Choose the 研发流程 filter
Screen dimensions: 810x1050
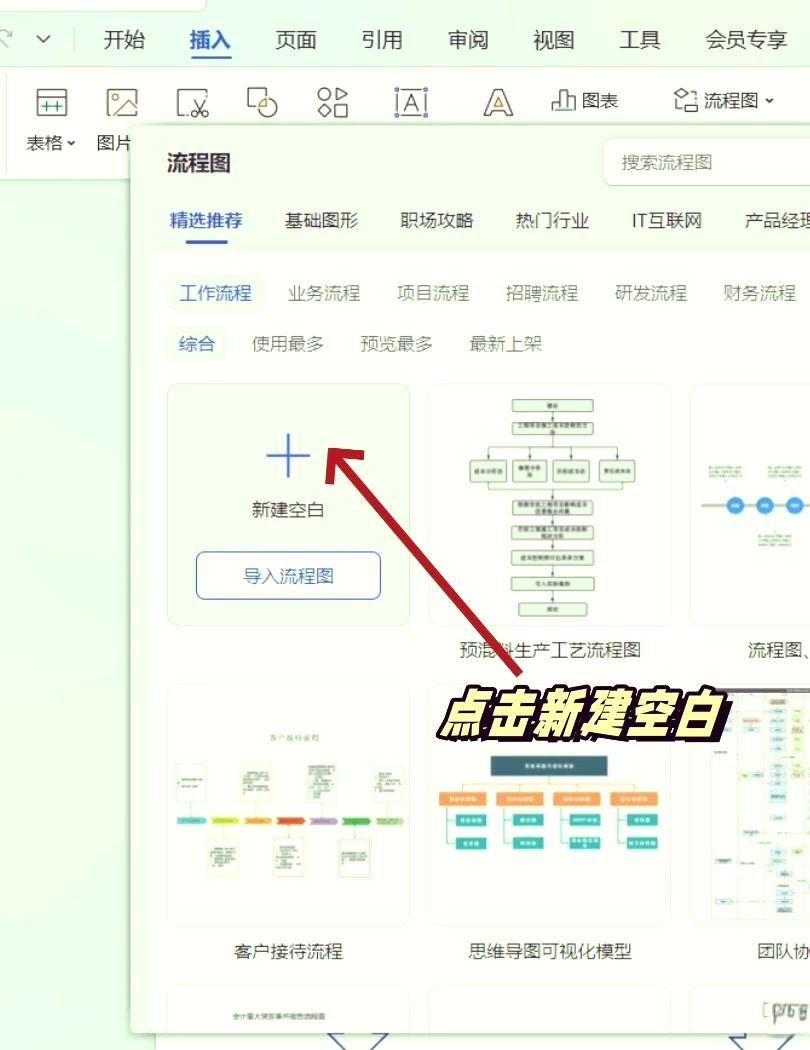pyautogui.click(x=651, y=293)
